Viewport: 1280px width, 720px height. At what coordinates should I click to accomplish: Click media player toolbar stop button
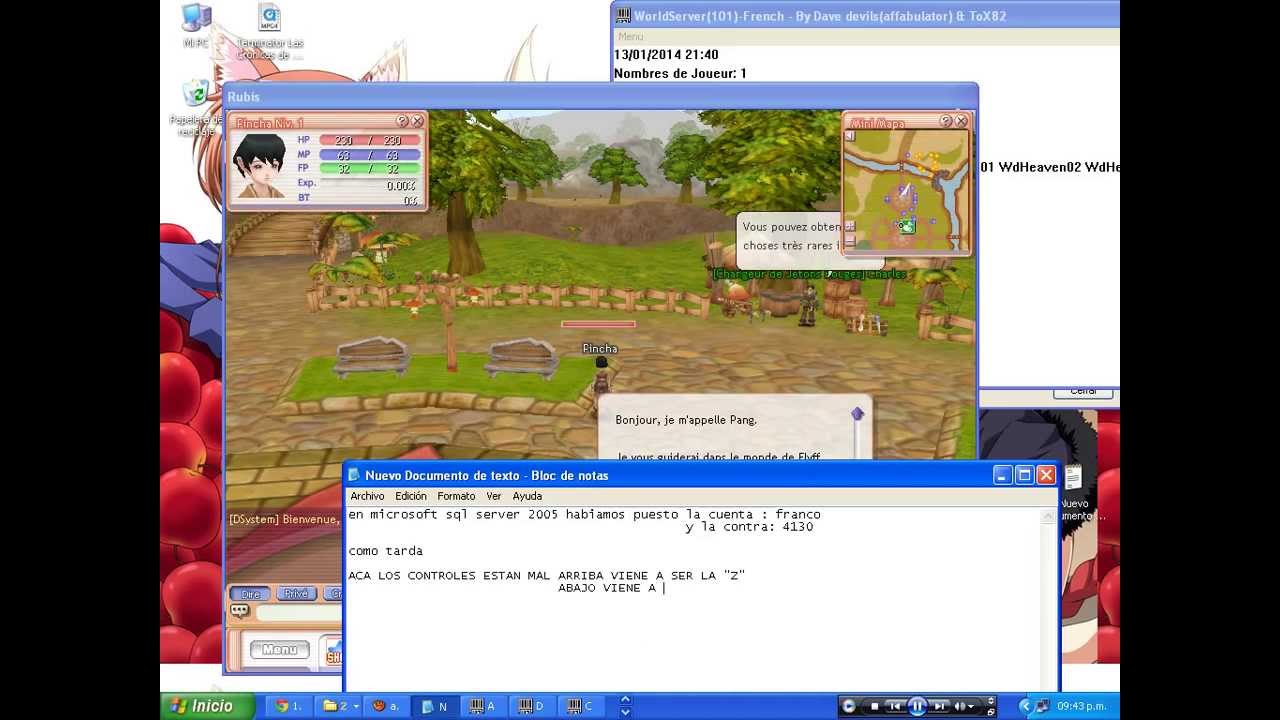click(x=874, y=706)
